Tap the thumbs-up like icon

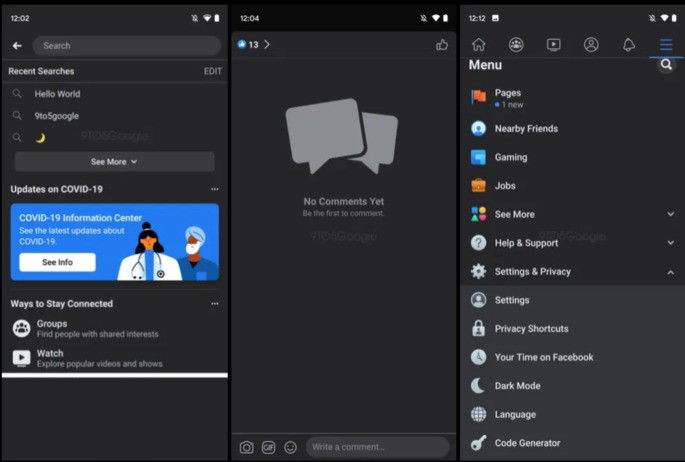(442, 44)
